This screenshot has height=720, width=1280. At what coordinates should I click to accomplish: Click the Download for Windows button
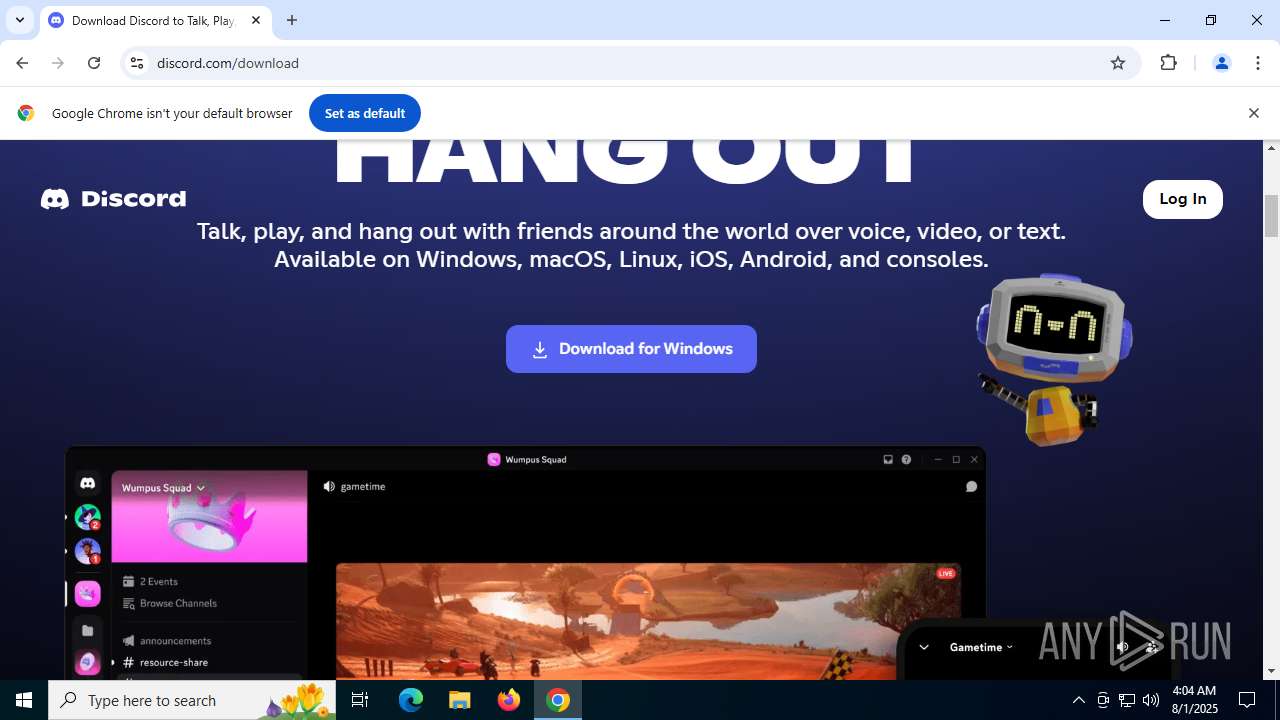[631, 349]
